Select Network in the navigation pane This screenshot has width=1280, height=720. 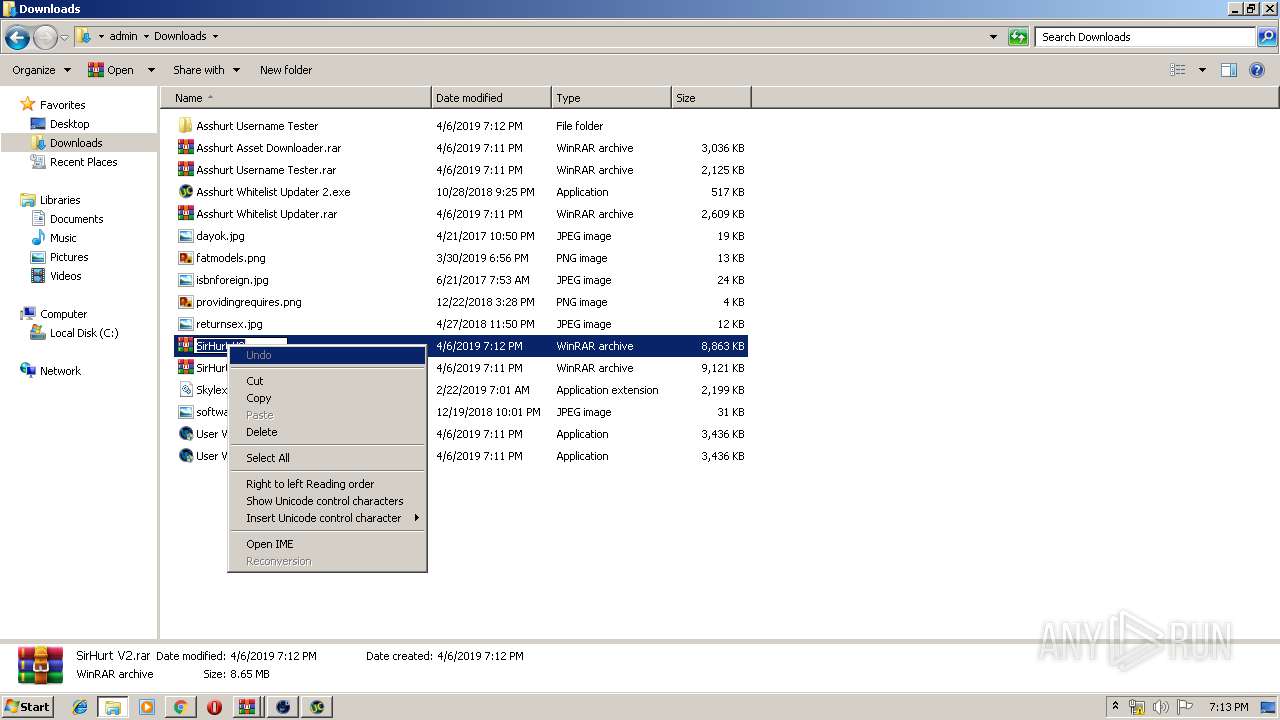[60, 371]
